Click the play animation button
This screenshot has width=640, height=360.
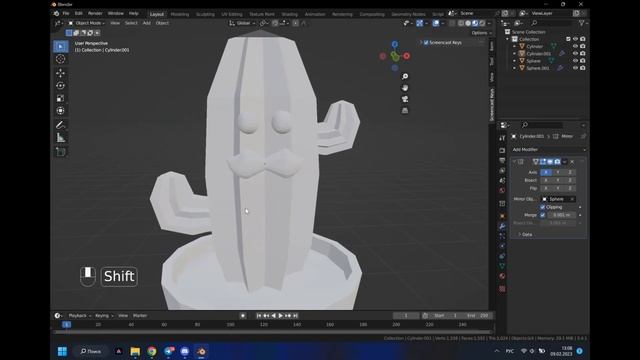pyautogui.click(x=281, y=316)
